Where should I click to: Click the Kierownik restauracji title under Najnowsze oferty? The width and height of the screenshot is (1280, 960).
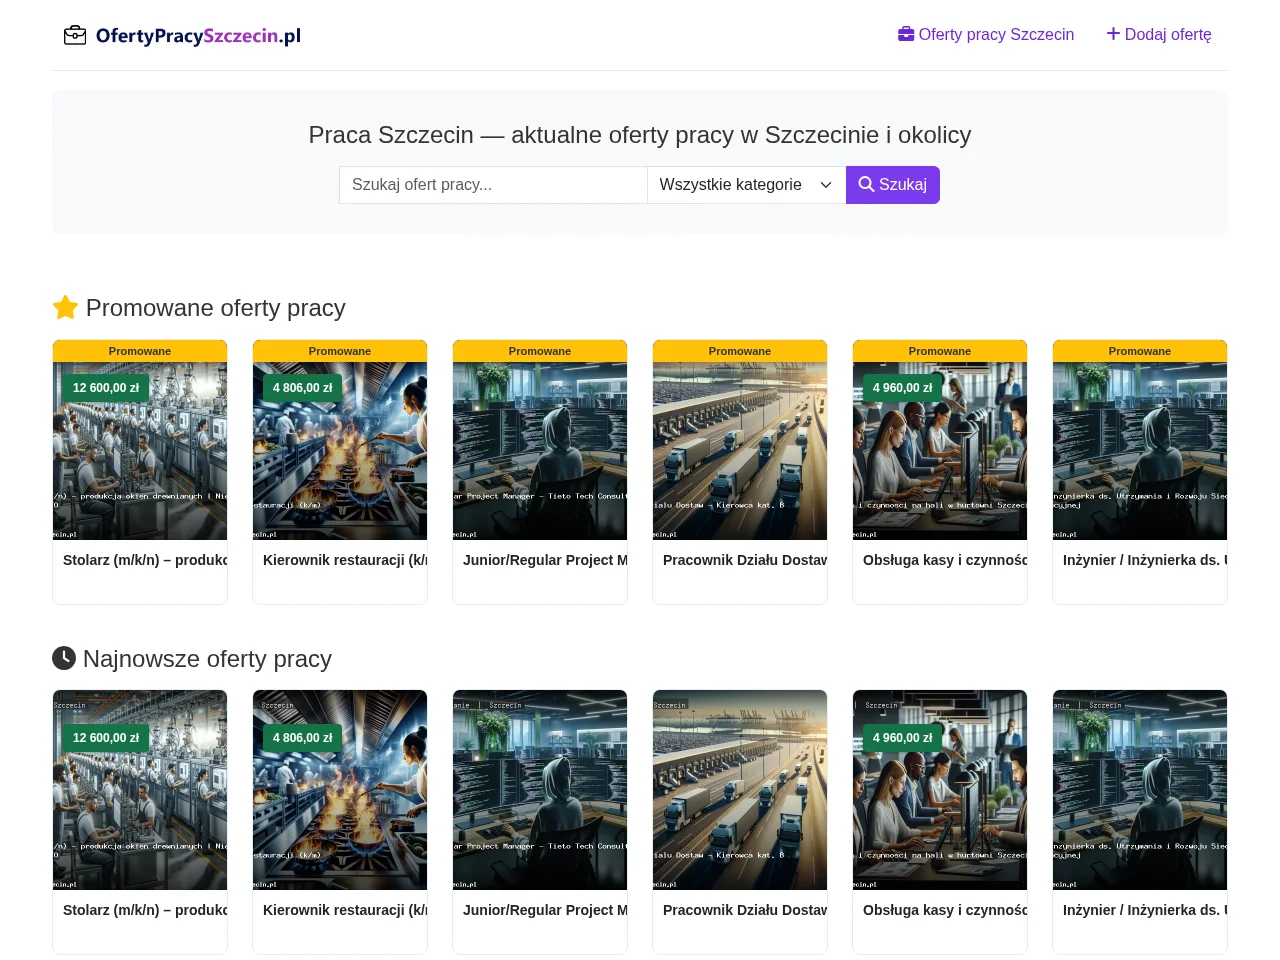(x=345, y=910)
